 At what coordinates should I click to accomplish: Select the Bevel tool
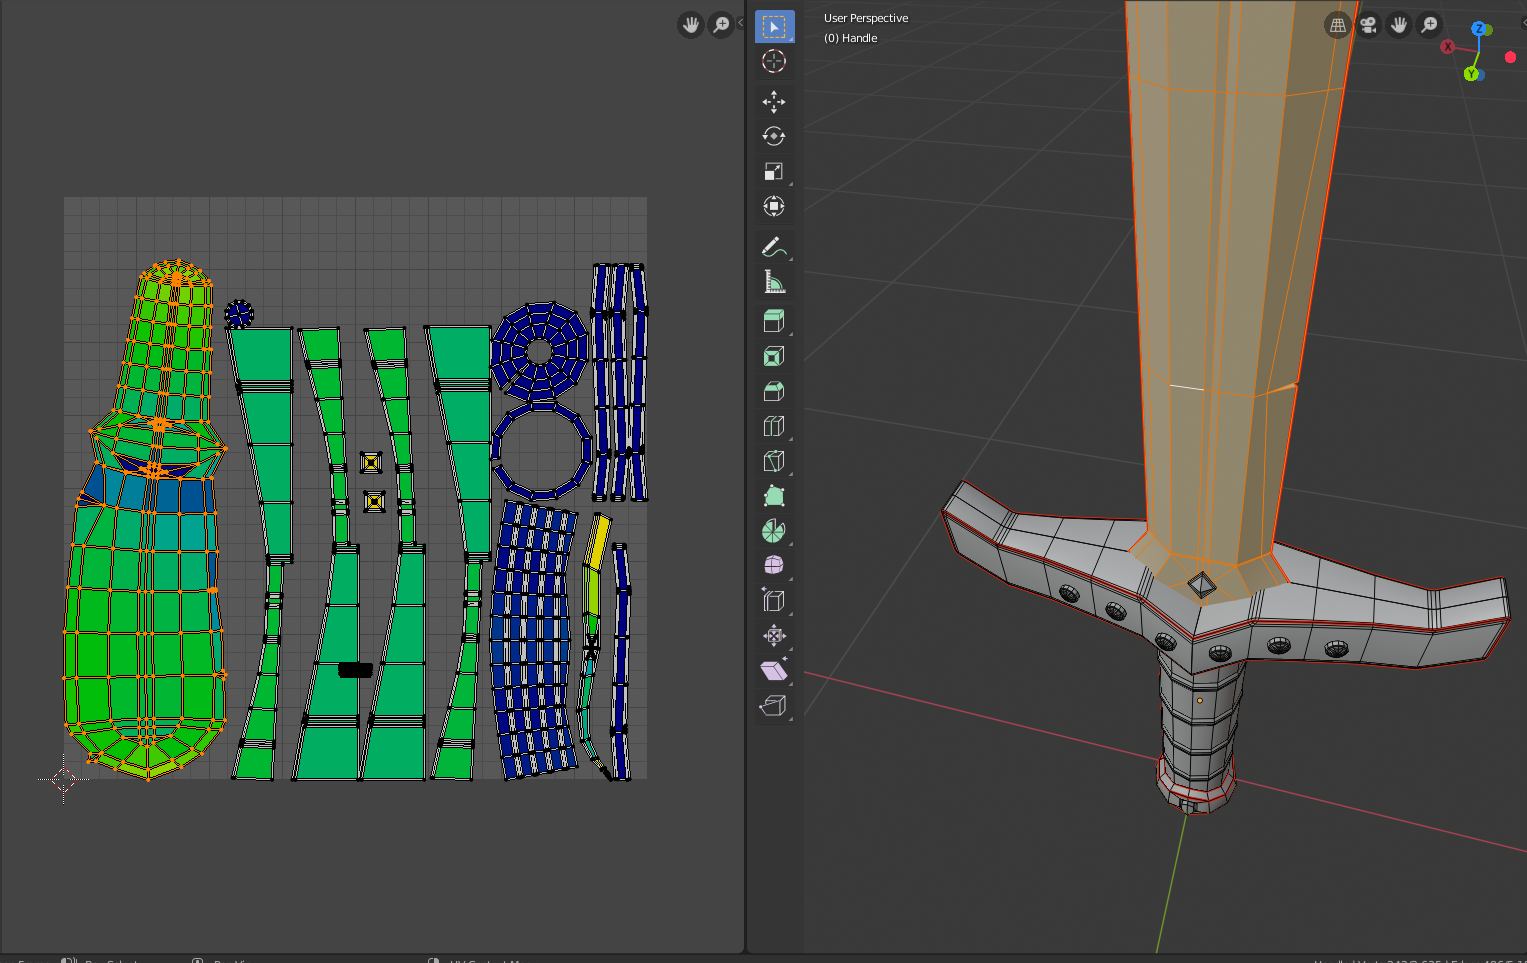point(774,391)
